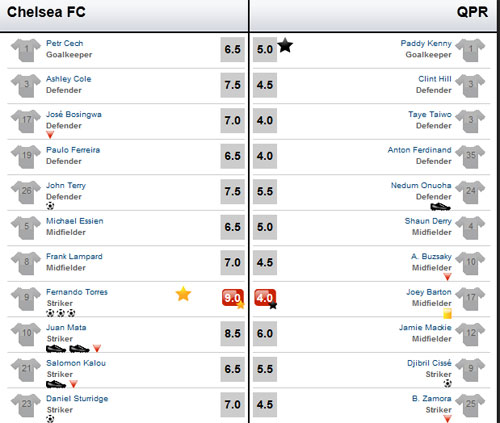
Task: Click the number 26 shirt icon for John Terry
Action: pos(26,192)
